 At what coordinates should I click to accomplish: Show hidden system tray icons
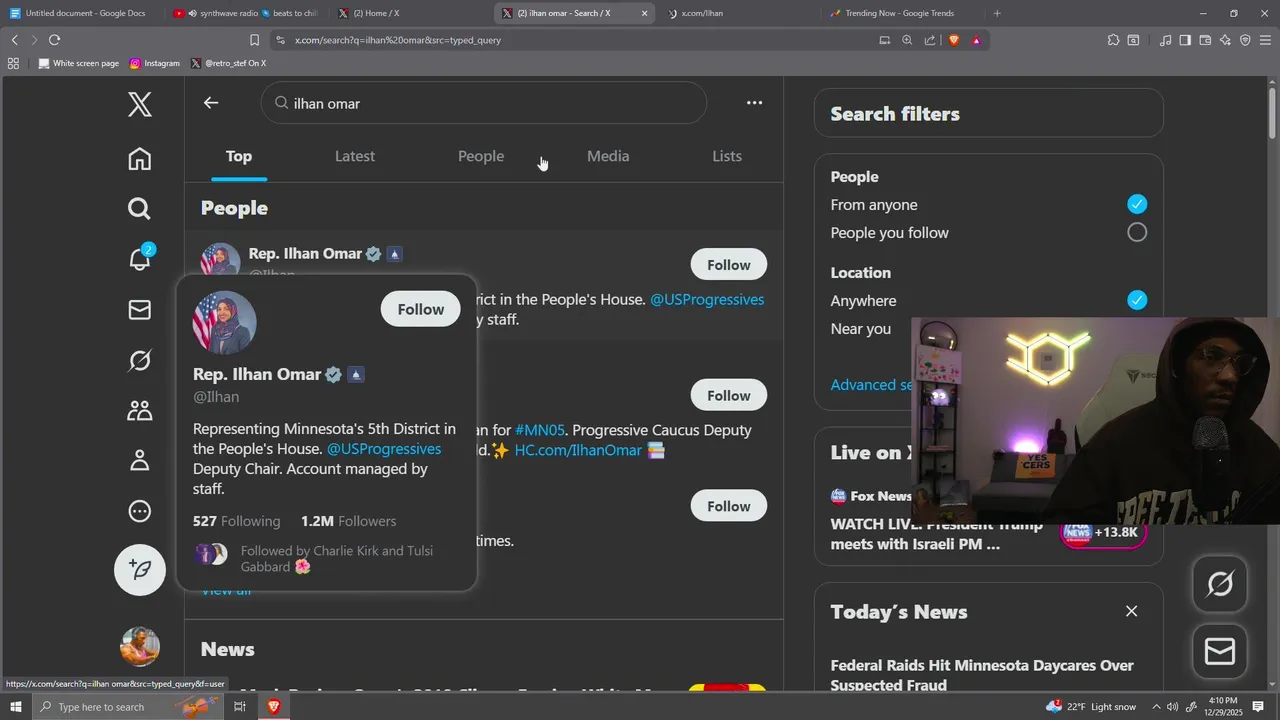[x=1156, y=707]
